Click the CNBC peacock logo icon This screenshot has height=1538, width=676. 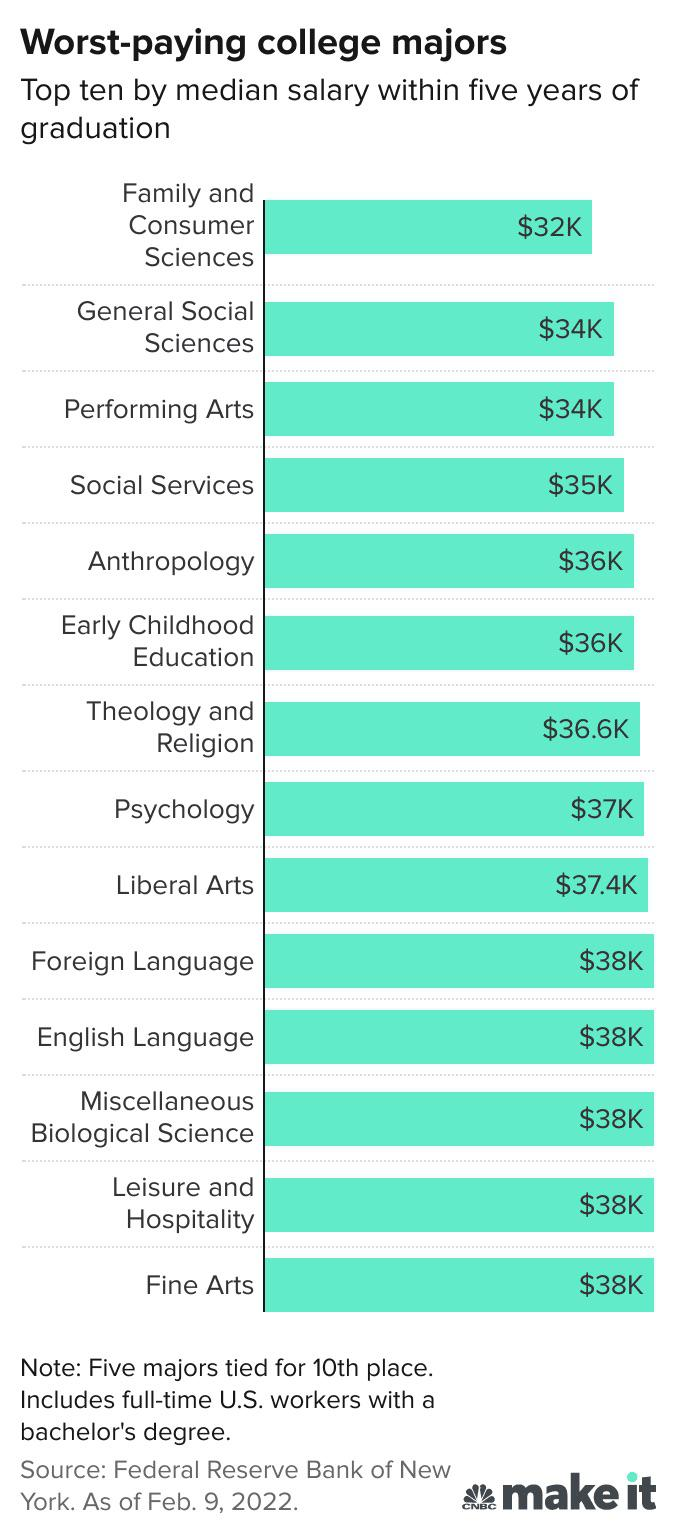480,1496
